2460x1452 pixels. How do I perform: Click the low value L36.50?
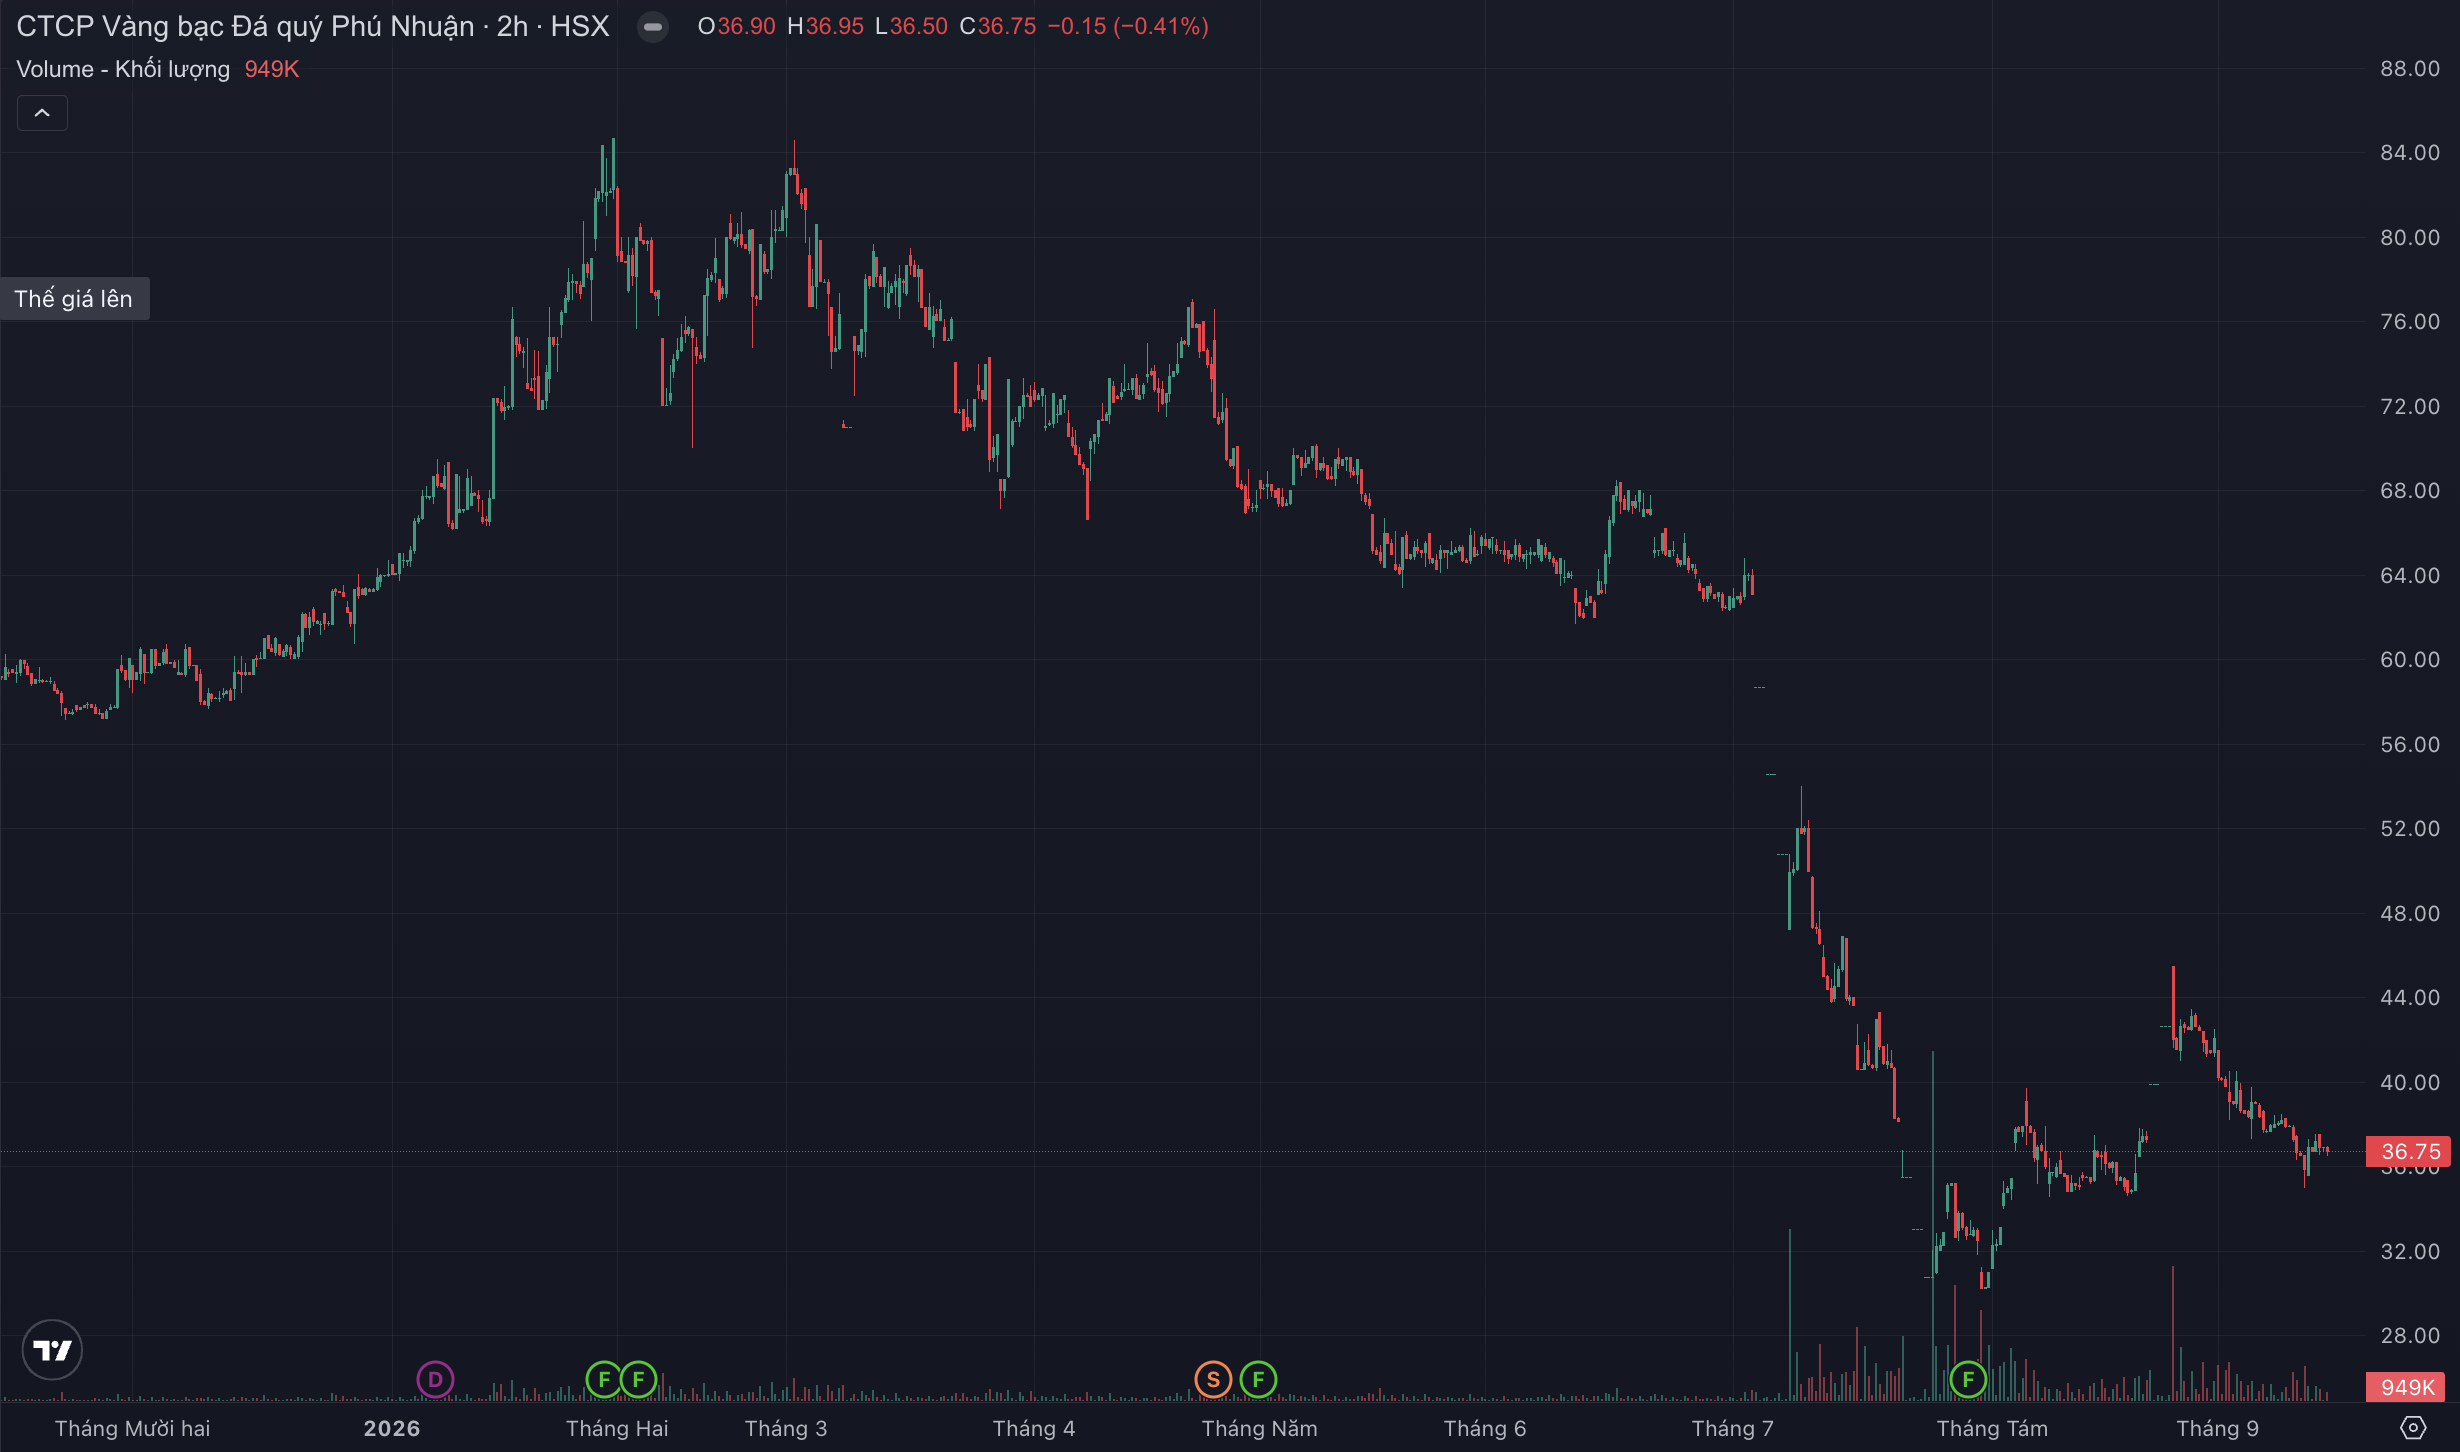pyautogui.click(x=912, y=27)
